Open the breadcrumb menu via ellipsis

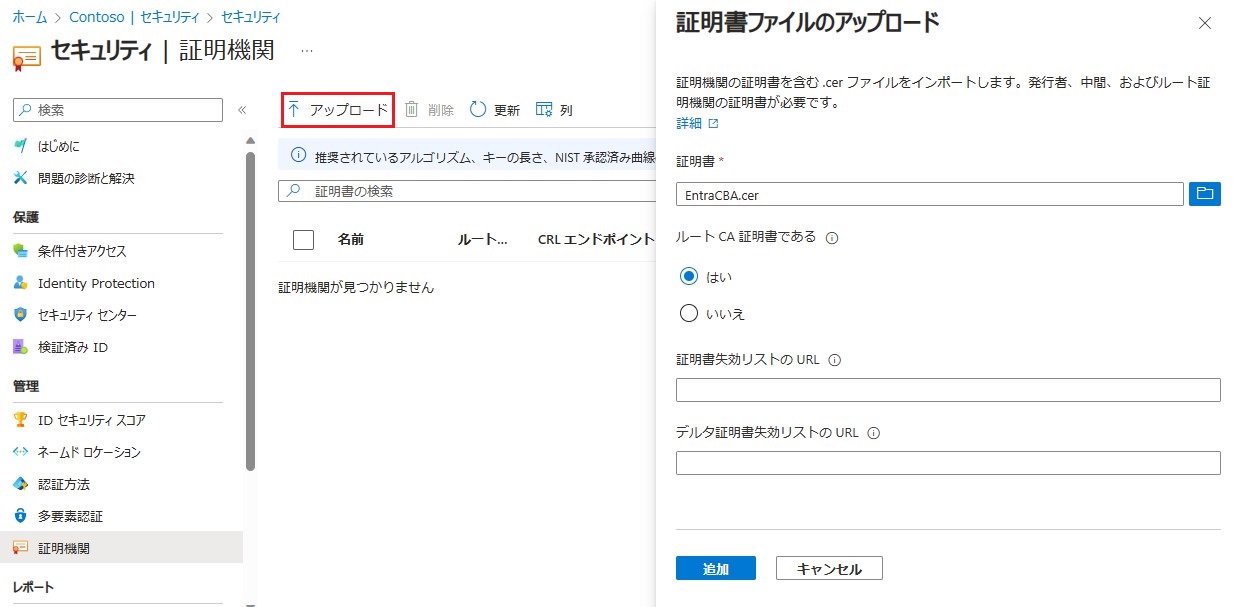point(306,49)
